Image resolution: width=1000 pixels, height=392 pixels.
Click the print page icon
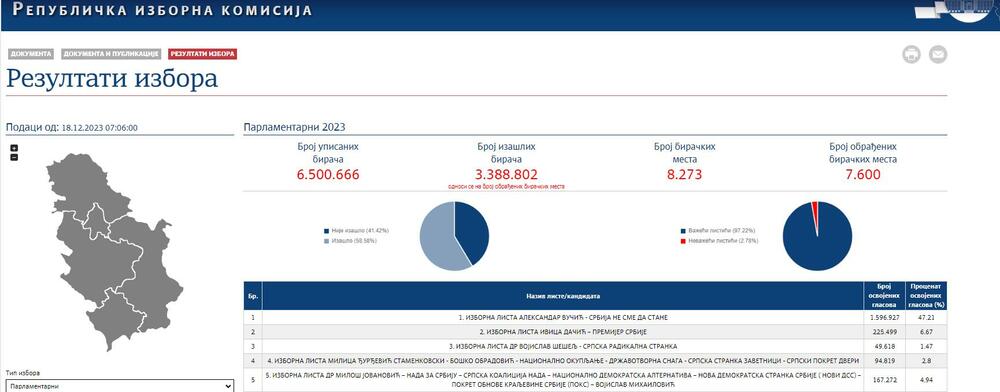[911, 55]
